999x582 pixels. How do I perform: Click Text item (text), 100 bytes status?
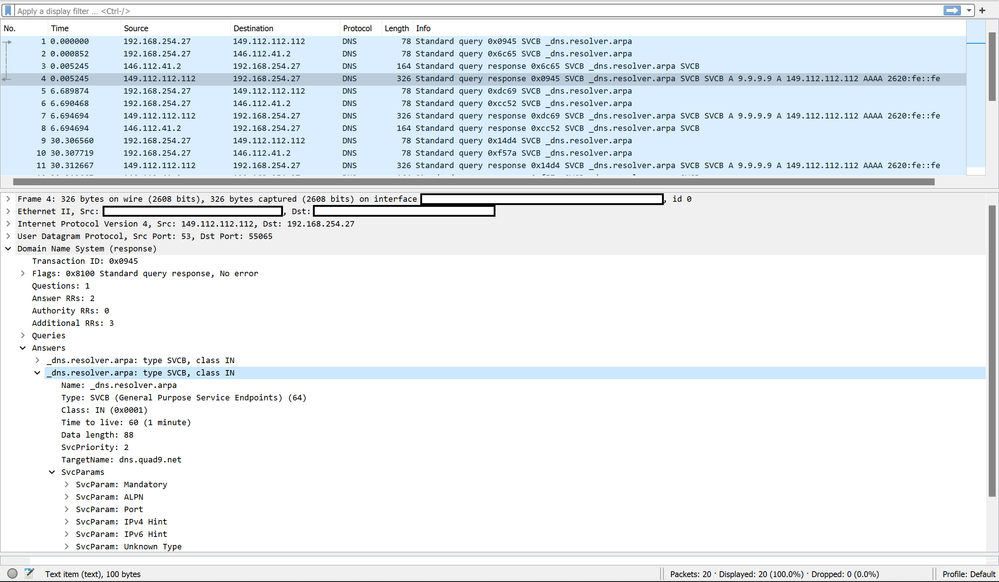coord(93,574)
